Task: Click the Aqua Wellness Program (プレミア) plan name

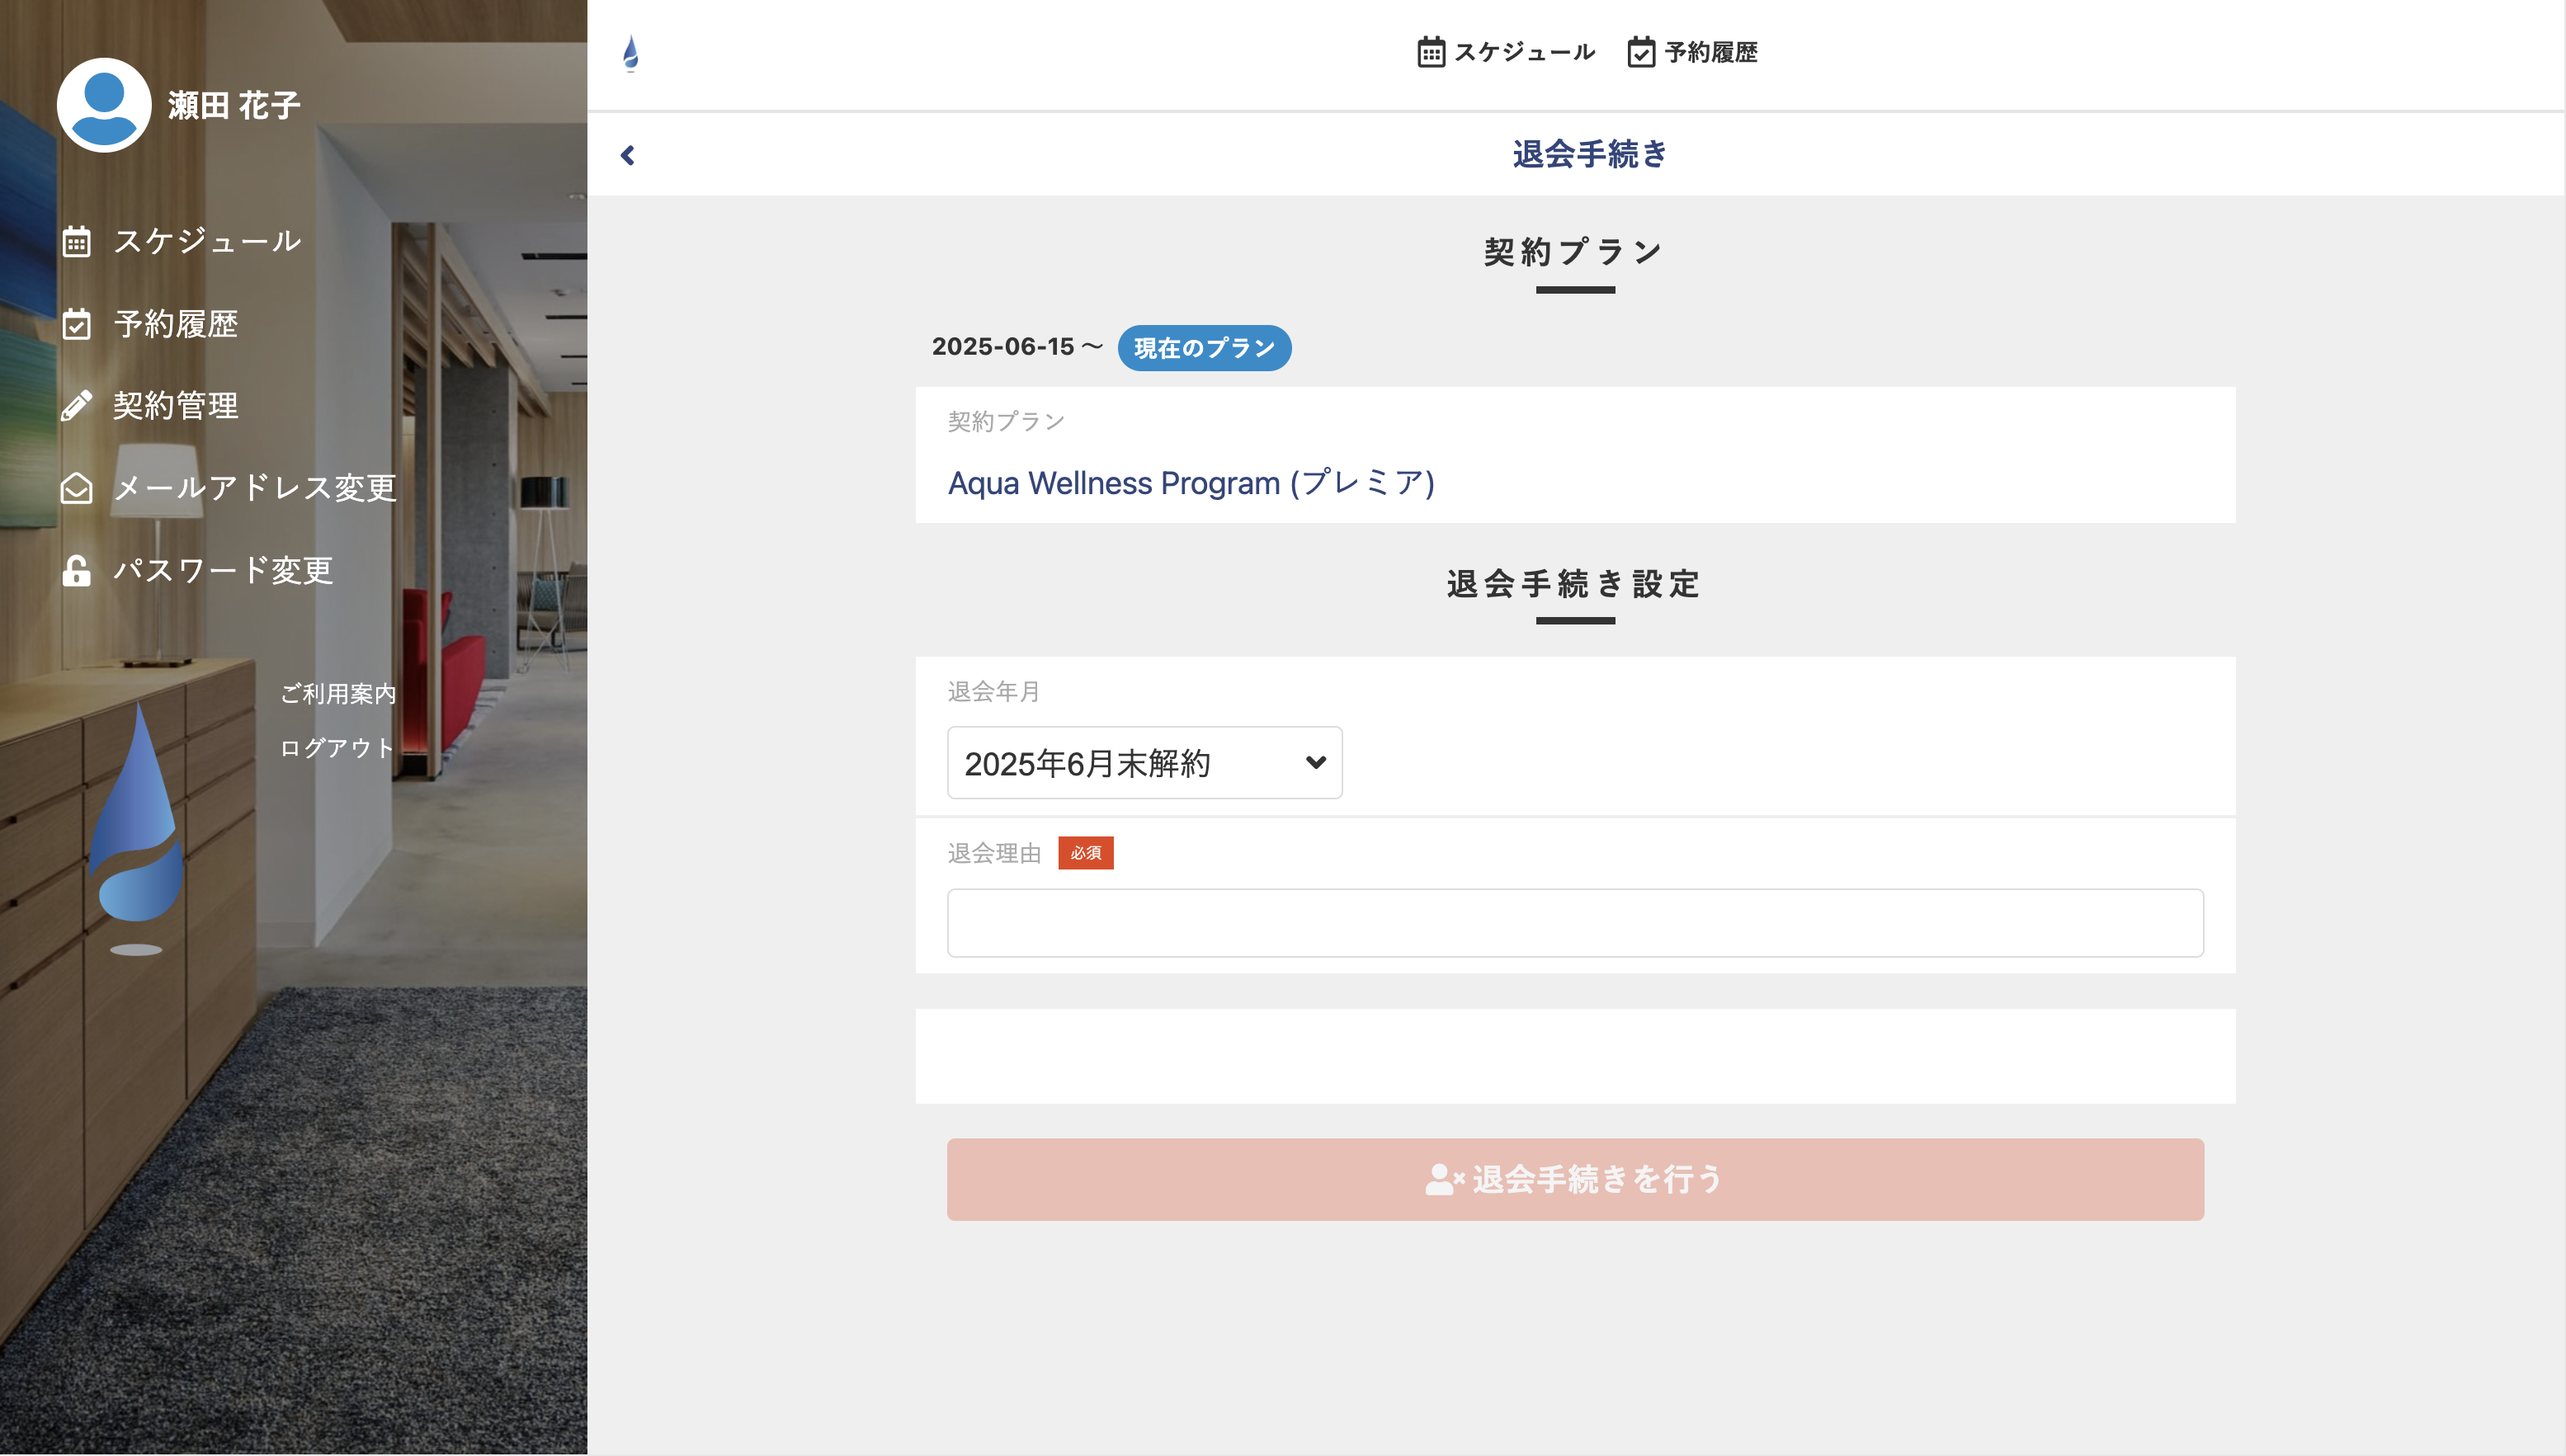Action: tap(1191, 483)
